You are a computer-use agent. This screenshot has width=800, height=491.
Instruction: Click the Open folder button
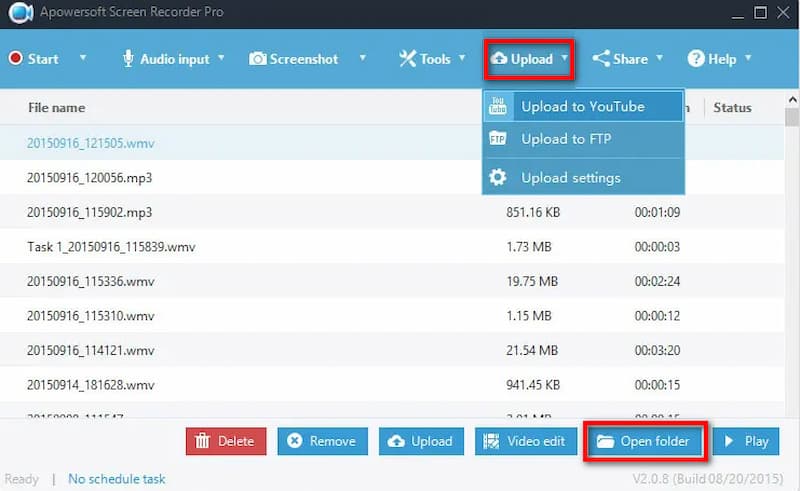coord(645,441)
